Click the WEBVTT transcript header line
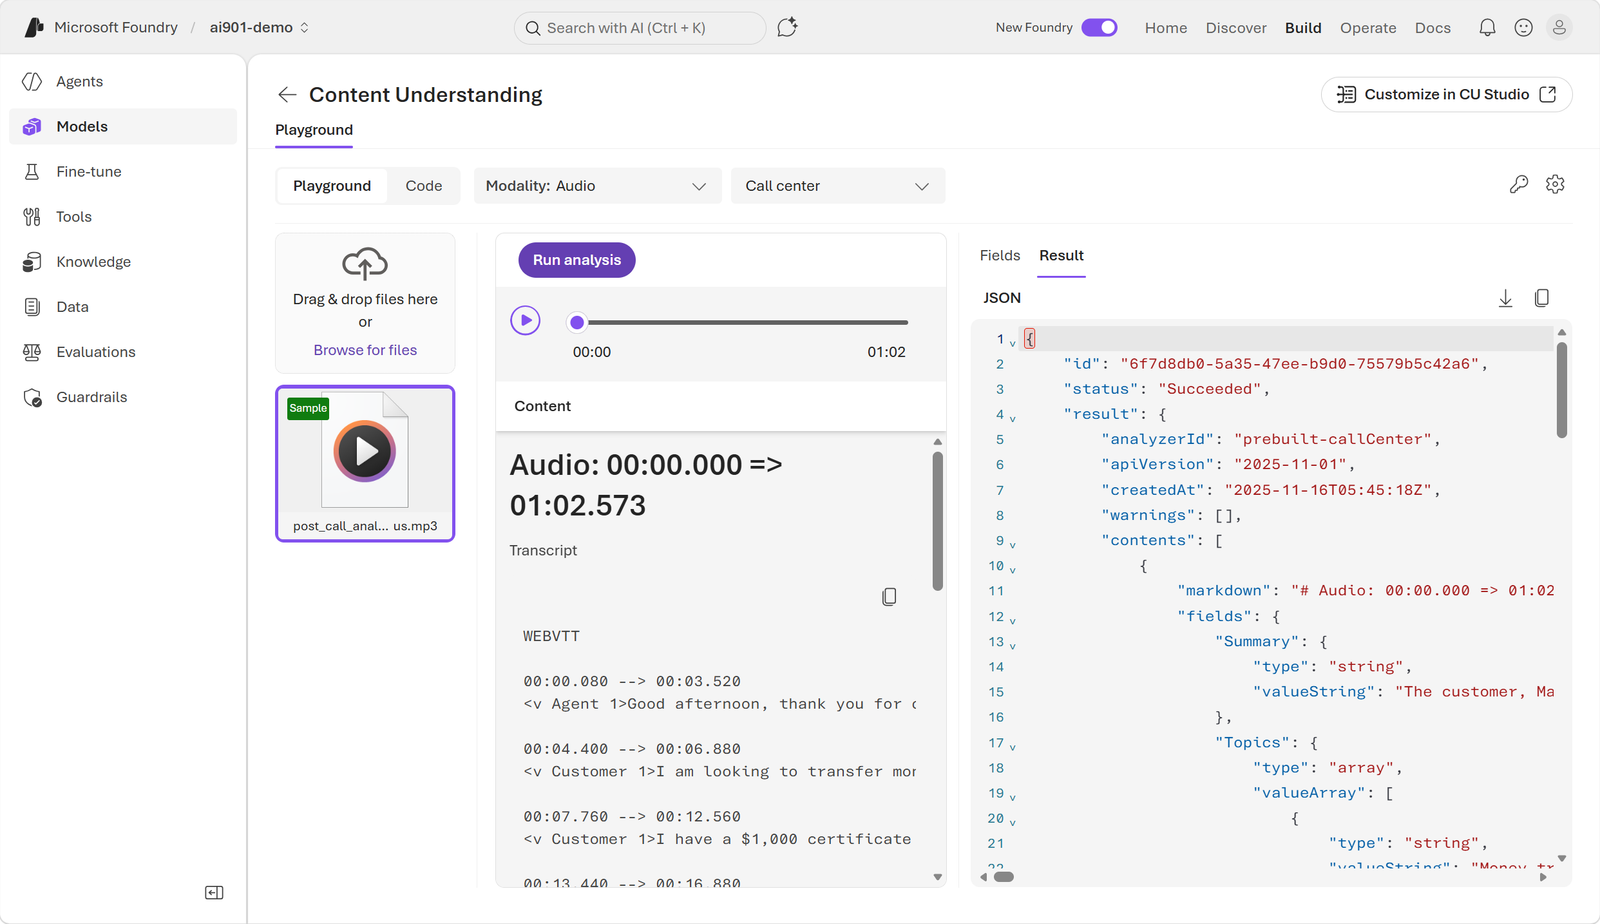The height and width of the screenshot is (924, 1600). tap(551, 636)
